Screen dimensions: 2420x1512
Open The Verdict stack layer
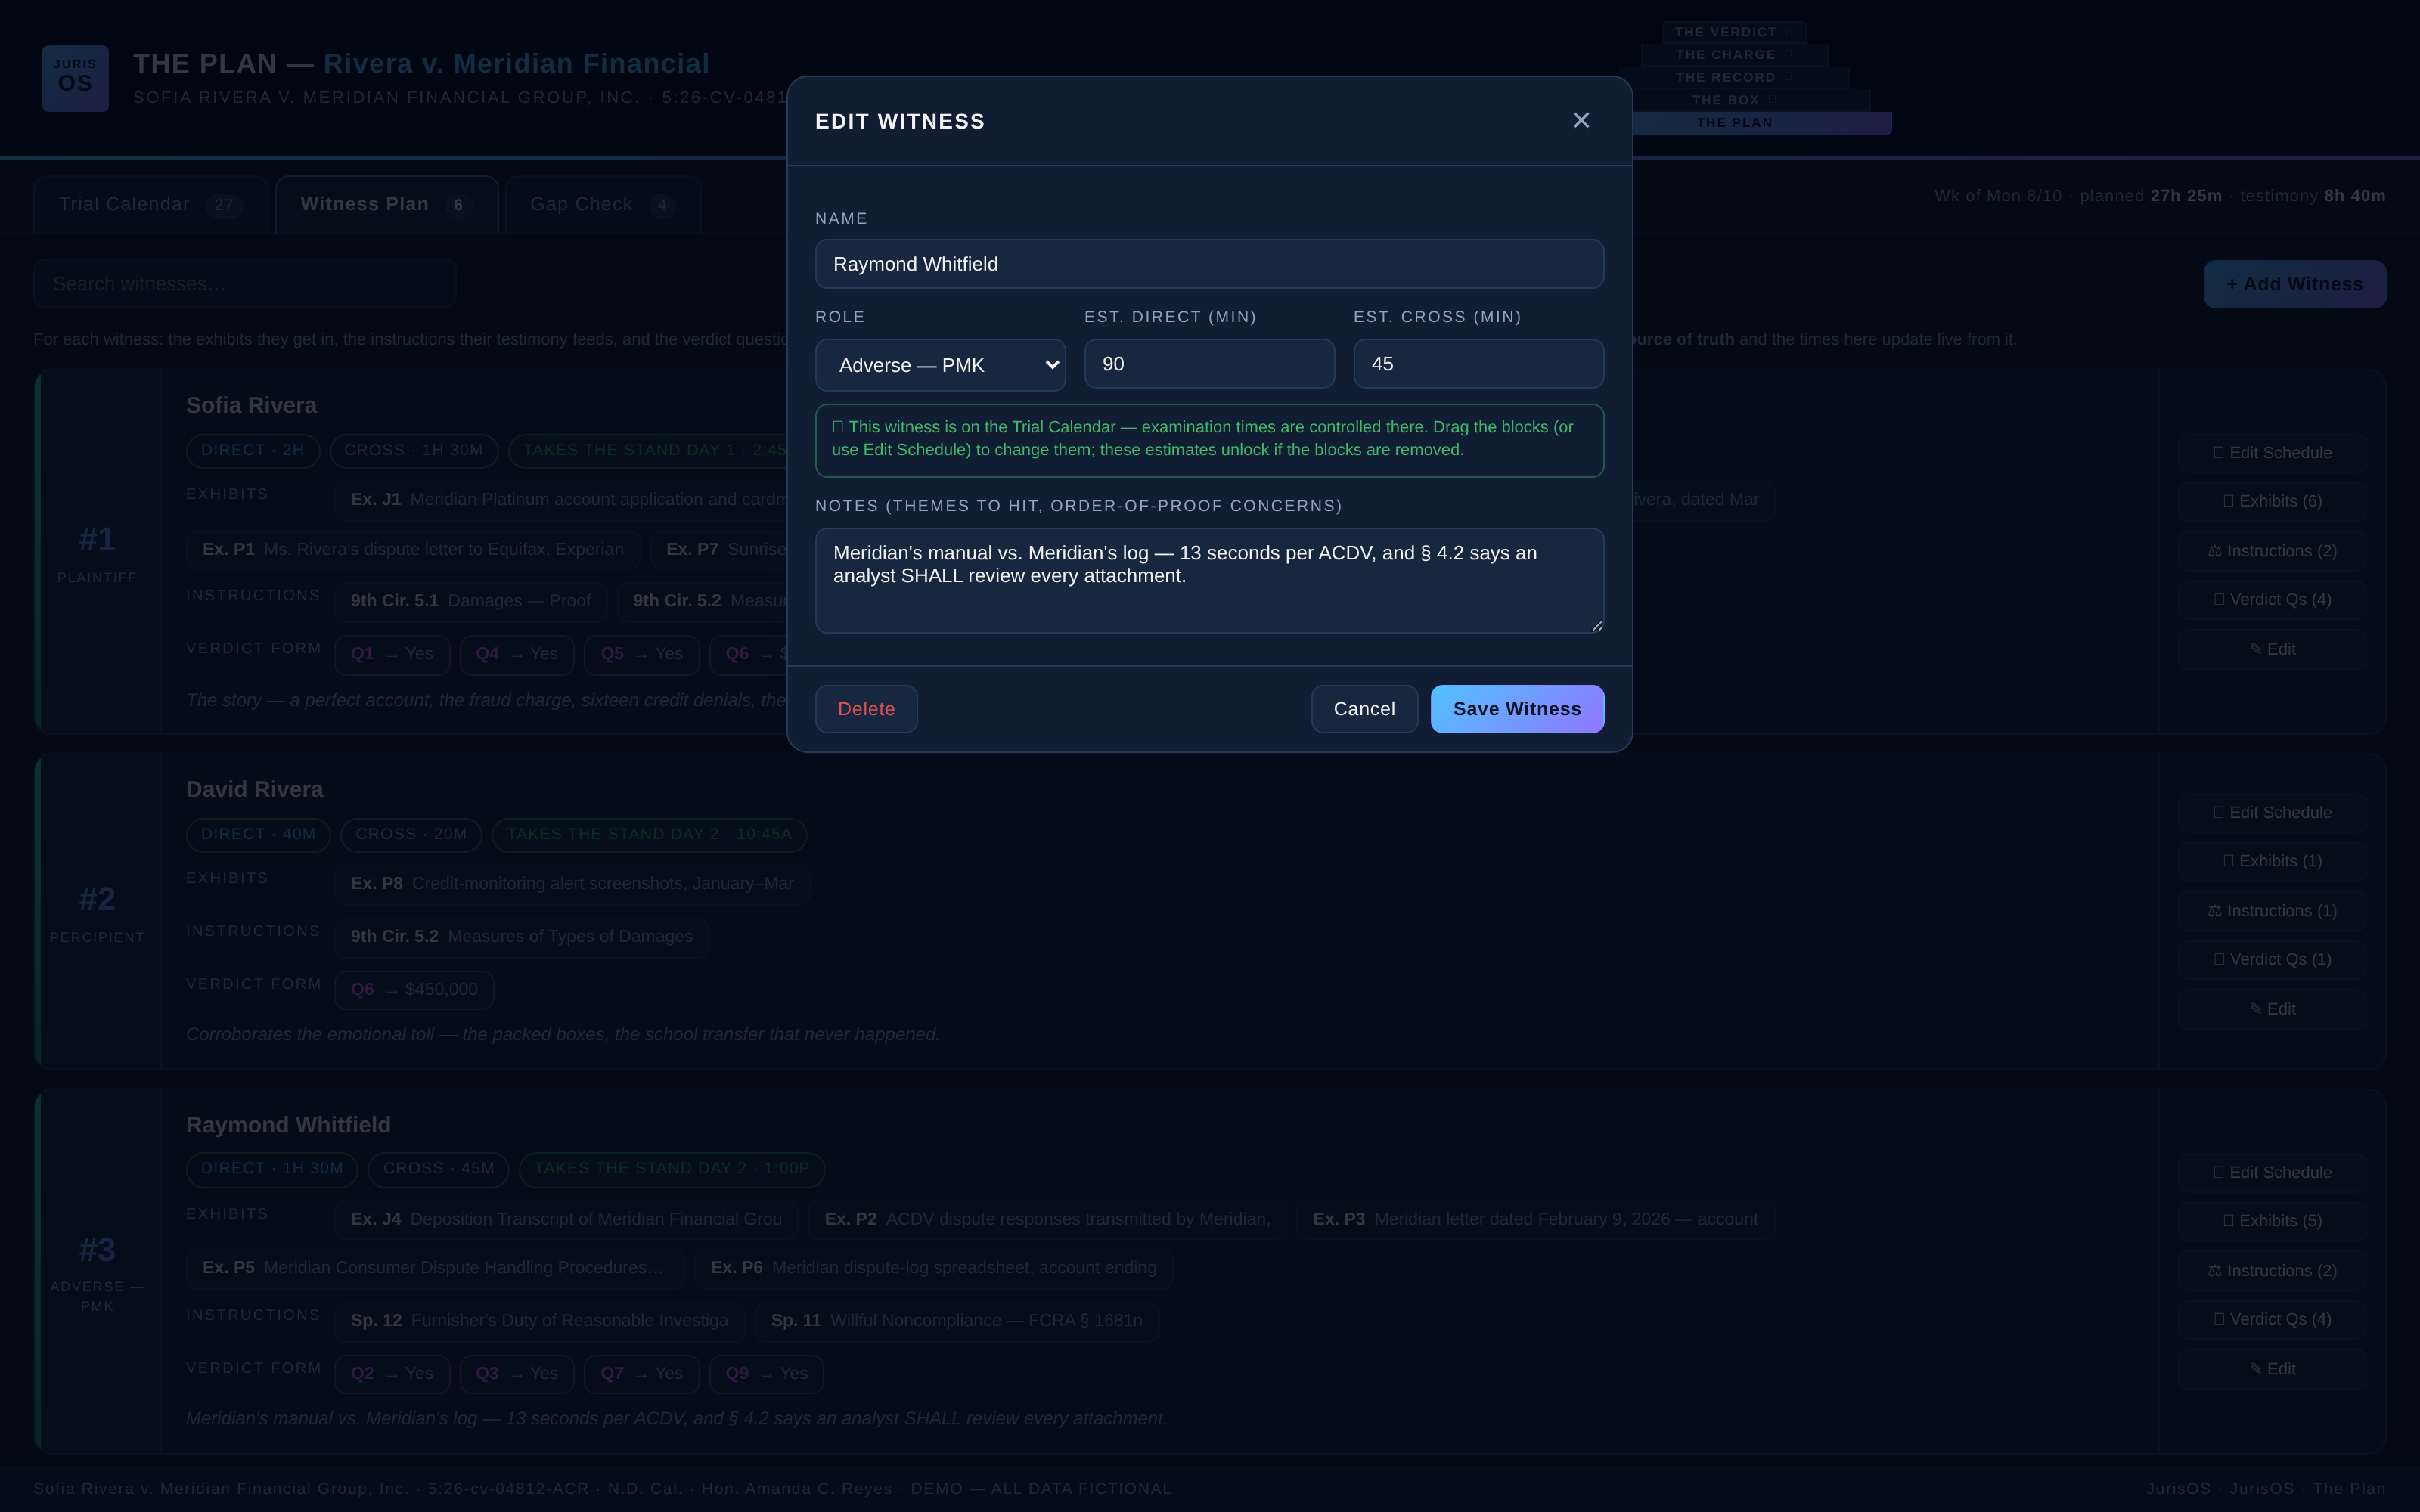coord(1734,32)
